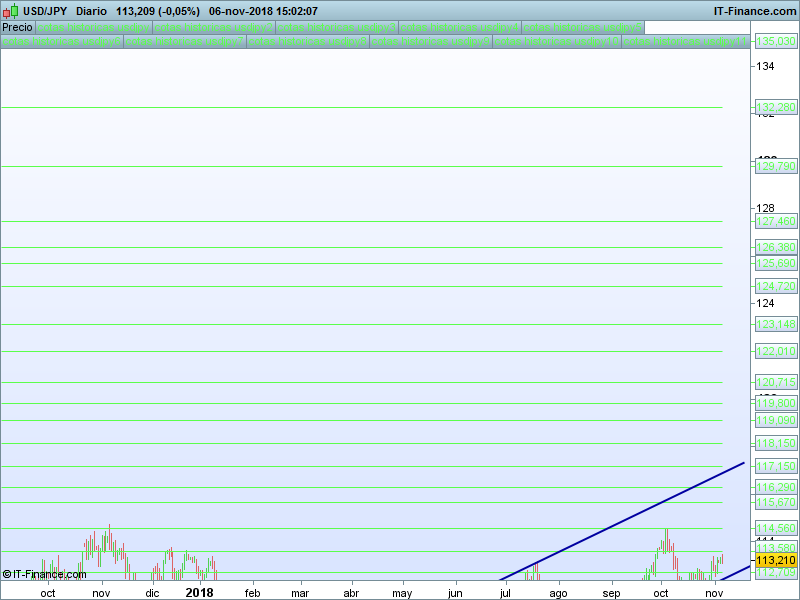Click the highlighted current price 113,210 tag
The height and width of the screenshot is (600, 800).
pos(776,561)
